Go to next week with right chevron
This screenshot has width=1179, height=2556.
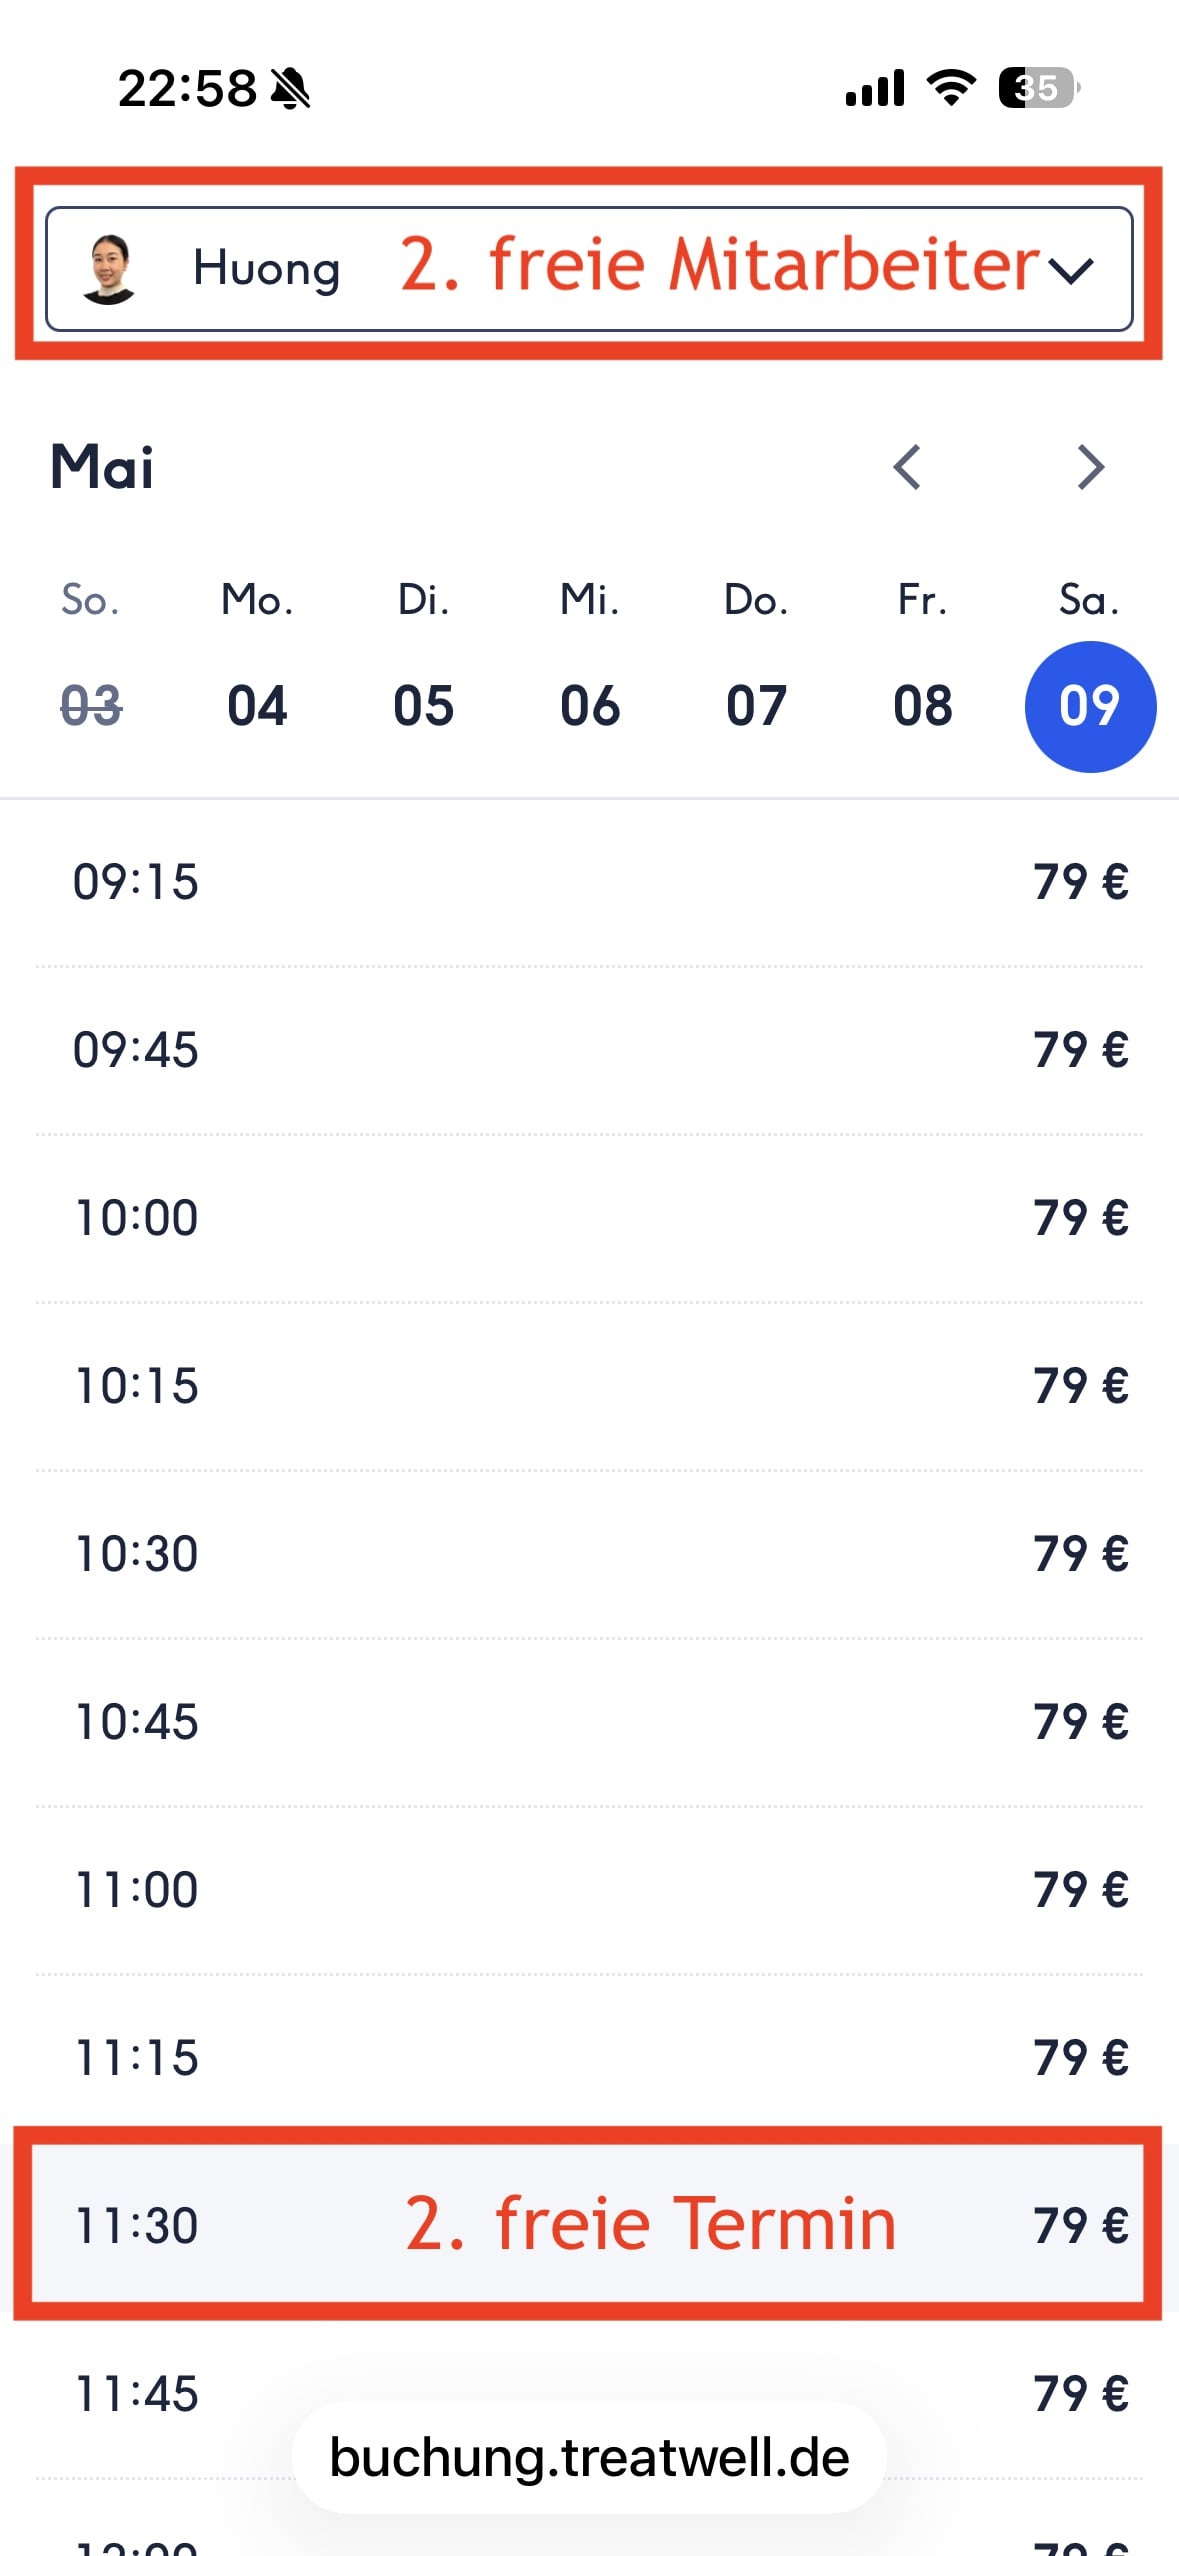pyautogui.click(x=1090, y=467)
